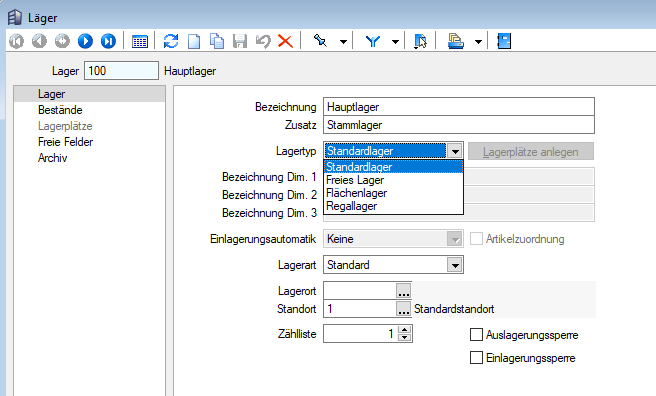
Task: Click the search pointer tool icon
Action: coord(320,41)
